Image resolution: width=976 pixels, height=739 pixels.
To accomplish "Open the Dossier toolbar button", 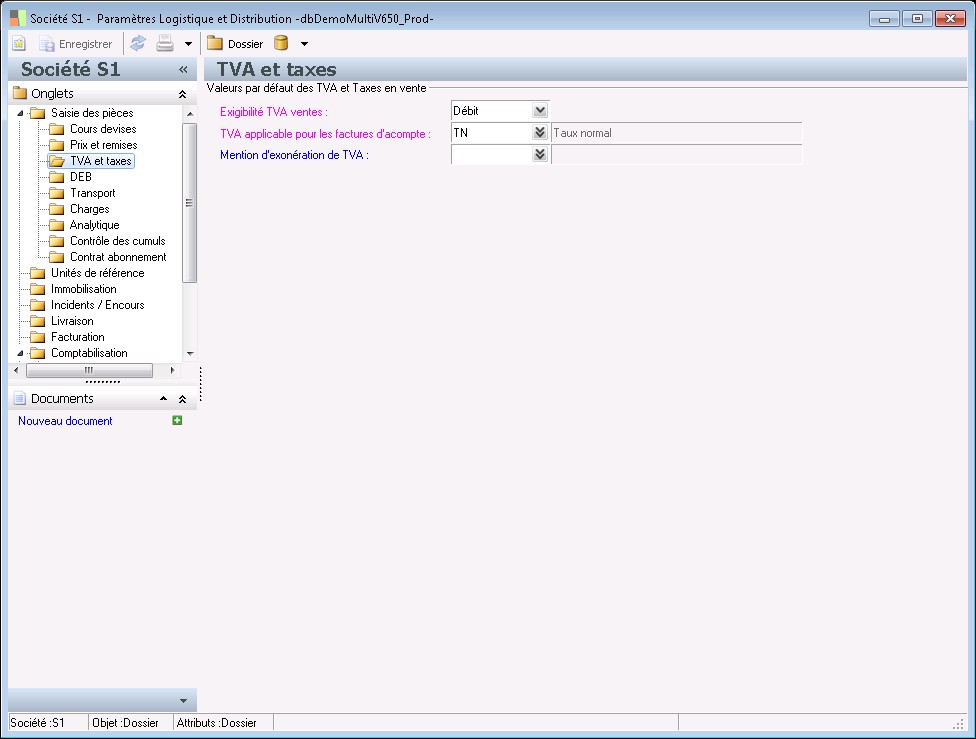I will [x=235, y=44].
